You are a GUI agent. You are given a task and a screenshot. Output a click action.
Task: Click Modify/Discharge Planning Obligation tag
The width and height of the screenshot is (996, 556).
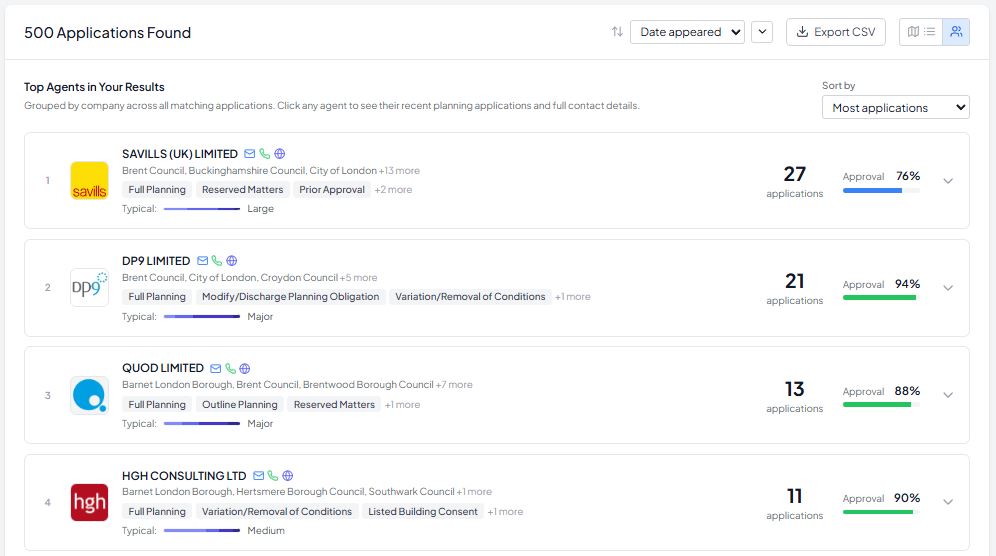point(290,297)
